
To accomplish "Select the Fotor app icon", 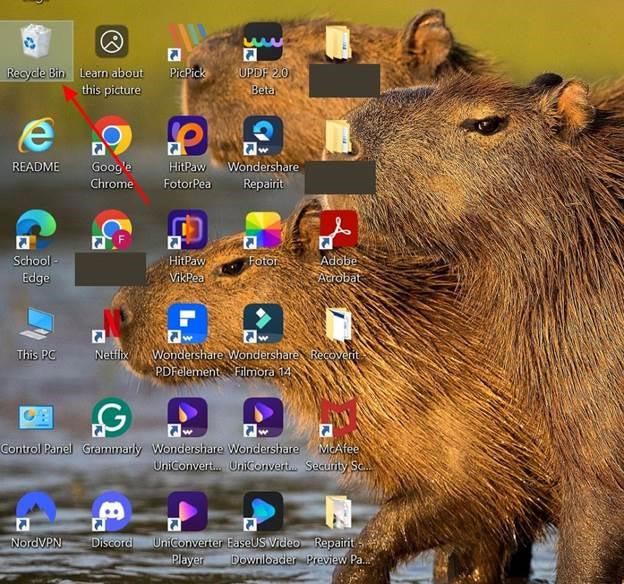I will [x=263, y=231].
